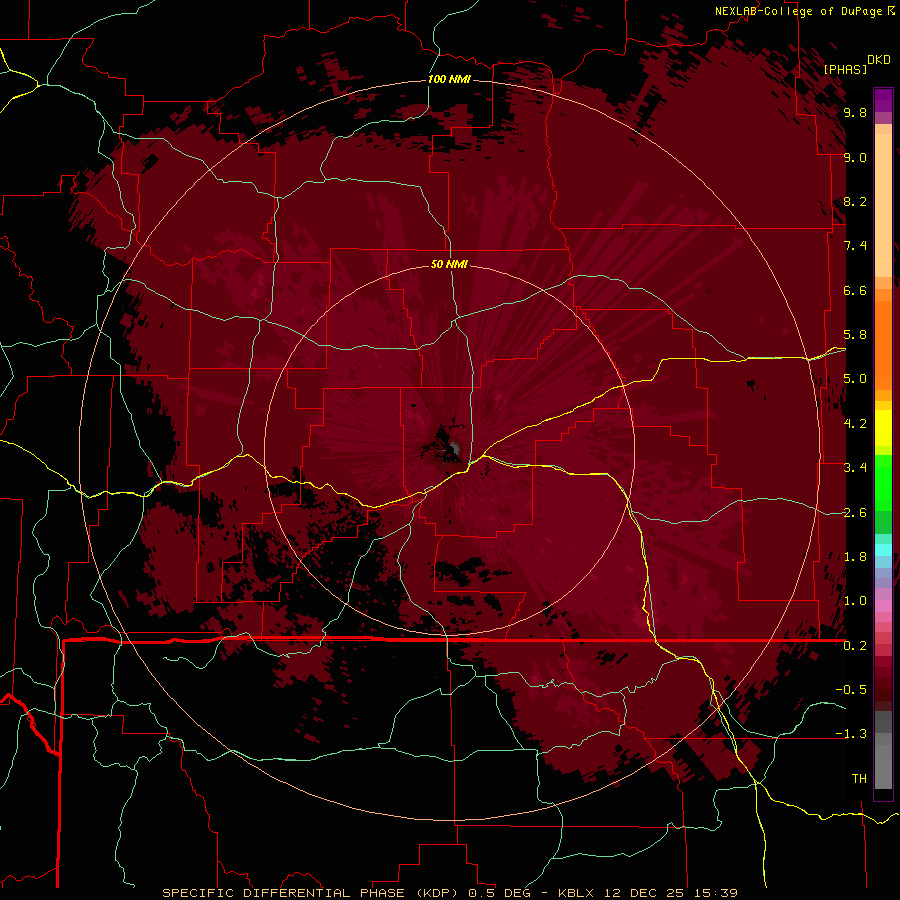The image size is (900, 900).
Task: Click the 5.0 legend value
Action: coord(855,379)
